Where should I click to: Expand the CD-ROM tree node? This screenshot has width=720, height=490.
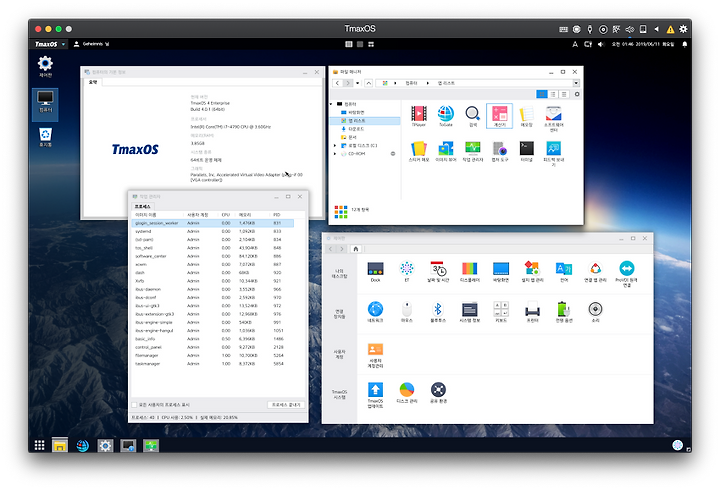click(x=335, y=154)
